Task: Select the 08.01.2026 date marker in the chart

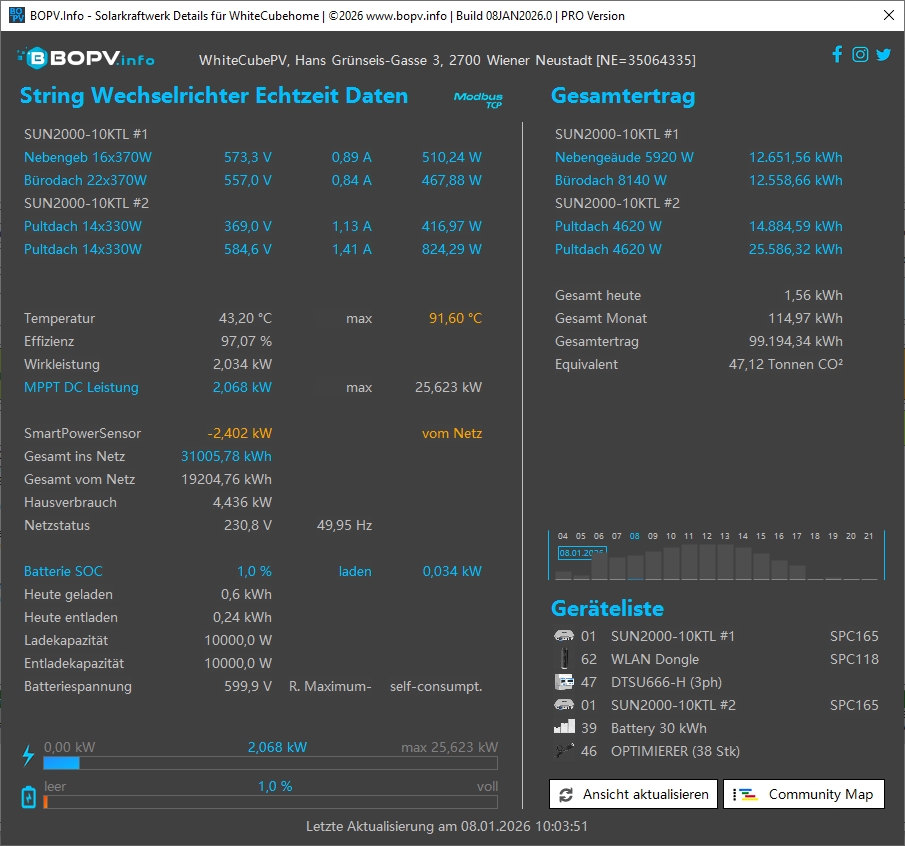Action: 581,552
